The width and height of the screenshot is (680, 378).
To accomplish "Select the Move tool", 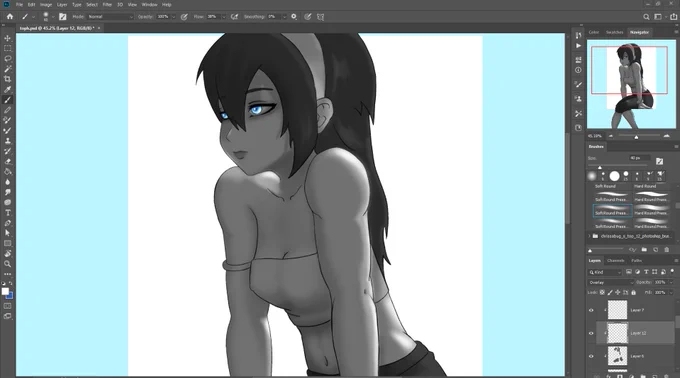I will point(7,38).
